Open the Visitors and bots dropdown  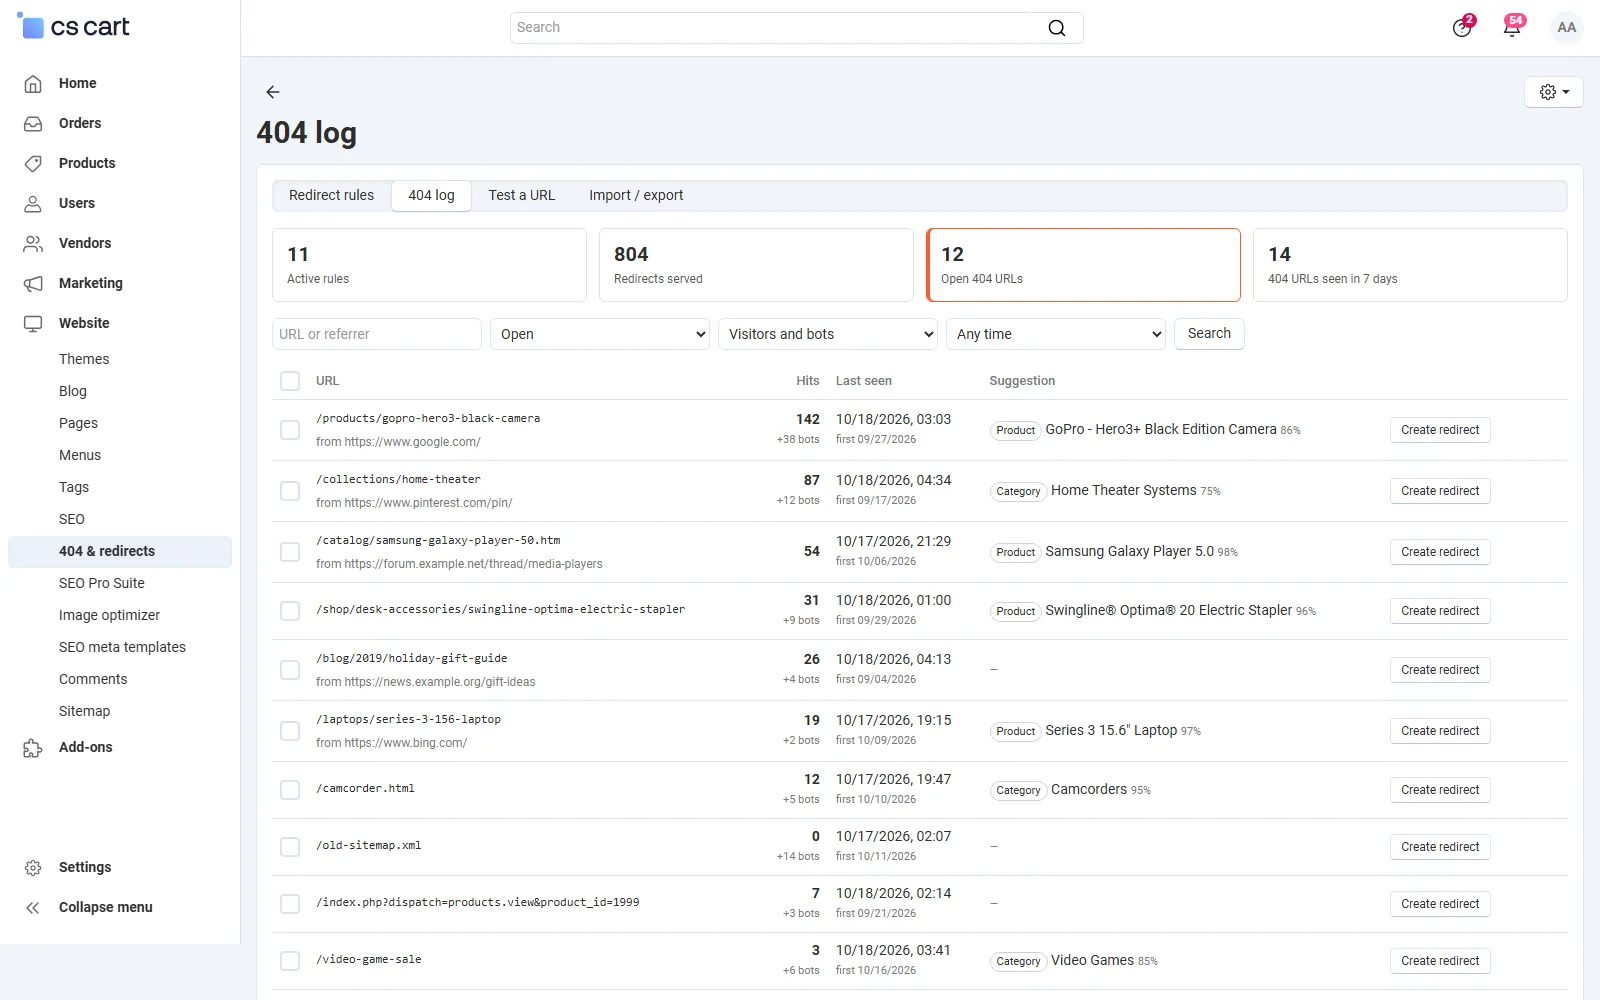pos(828,334)
